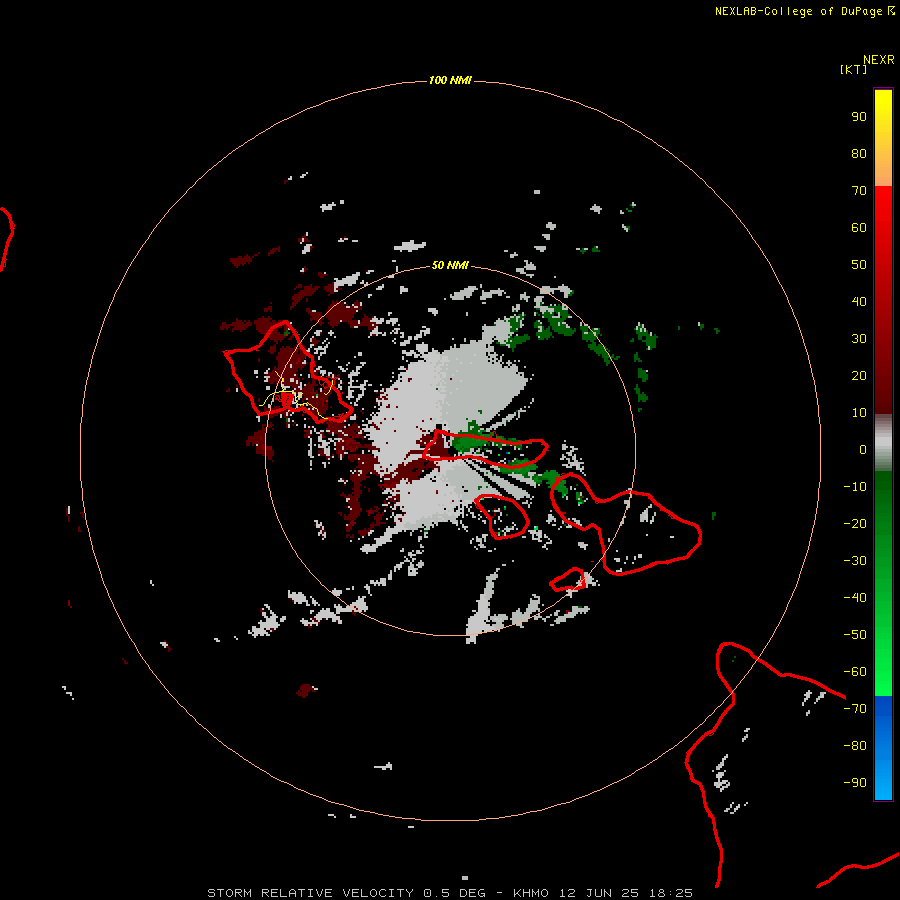Viewport: 900px width, 900px height.
Task: Click the -20 scale value
Action: tap(855, 523)
